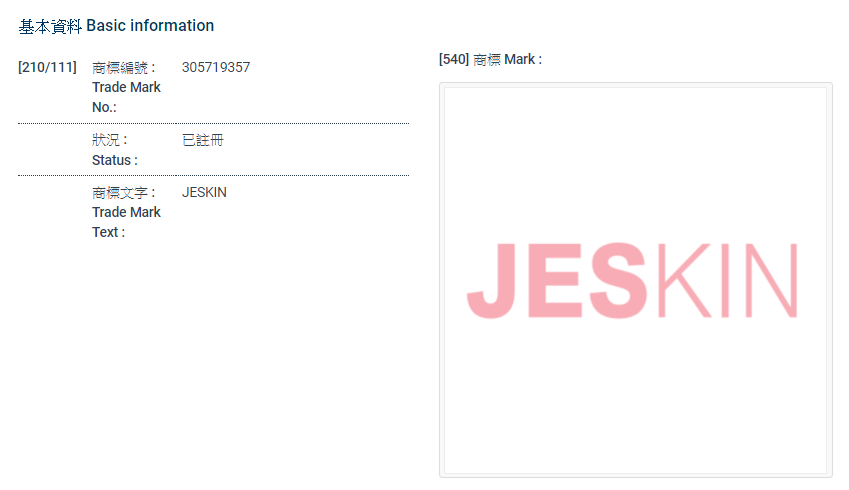This screenshot has width=849, height=490.
Task: Click the "Trade Mark Text :" English label
Action: point(125,222)
